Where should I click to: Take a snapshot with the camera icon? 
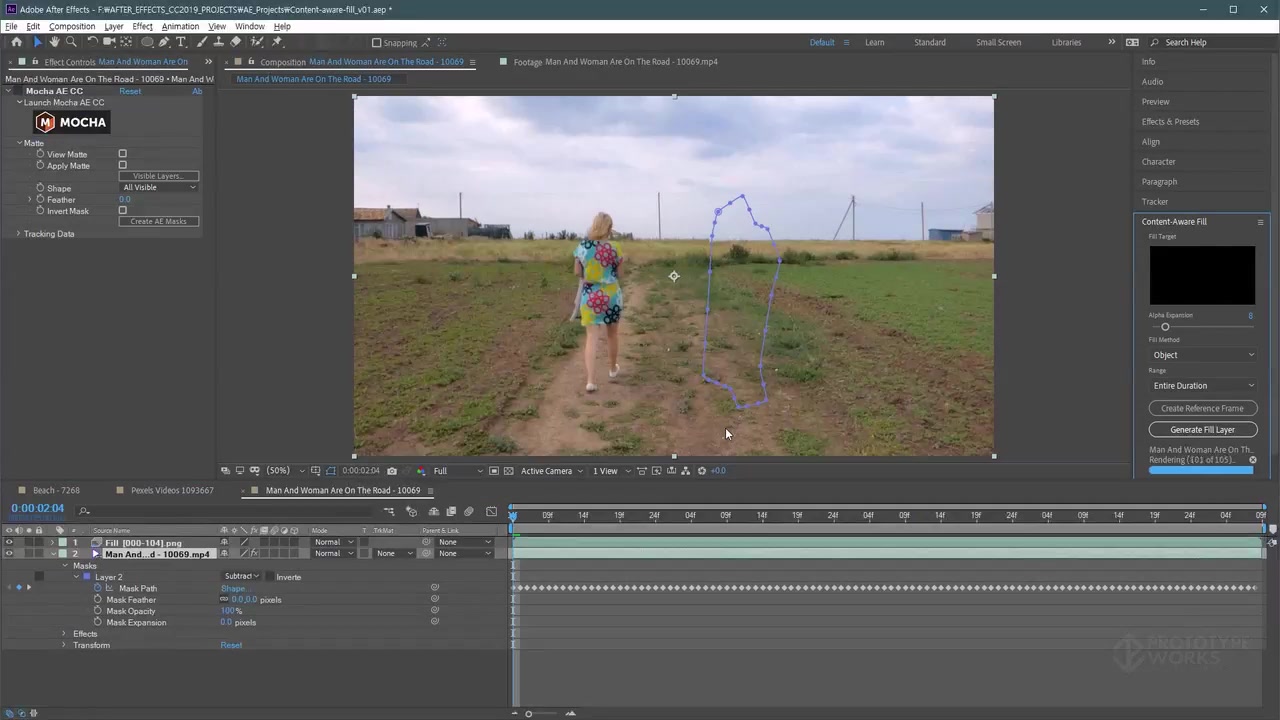(391, 470)
